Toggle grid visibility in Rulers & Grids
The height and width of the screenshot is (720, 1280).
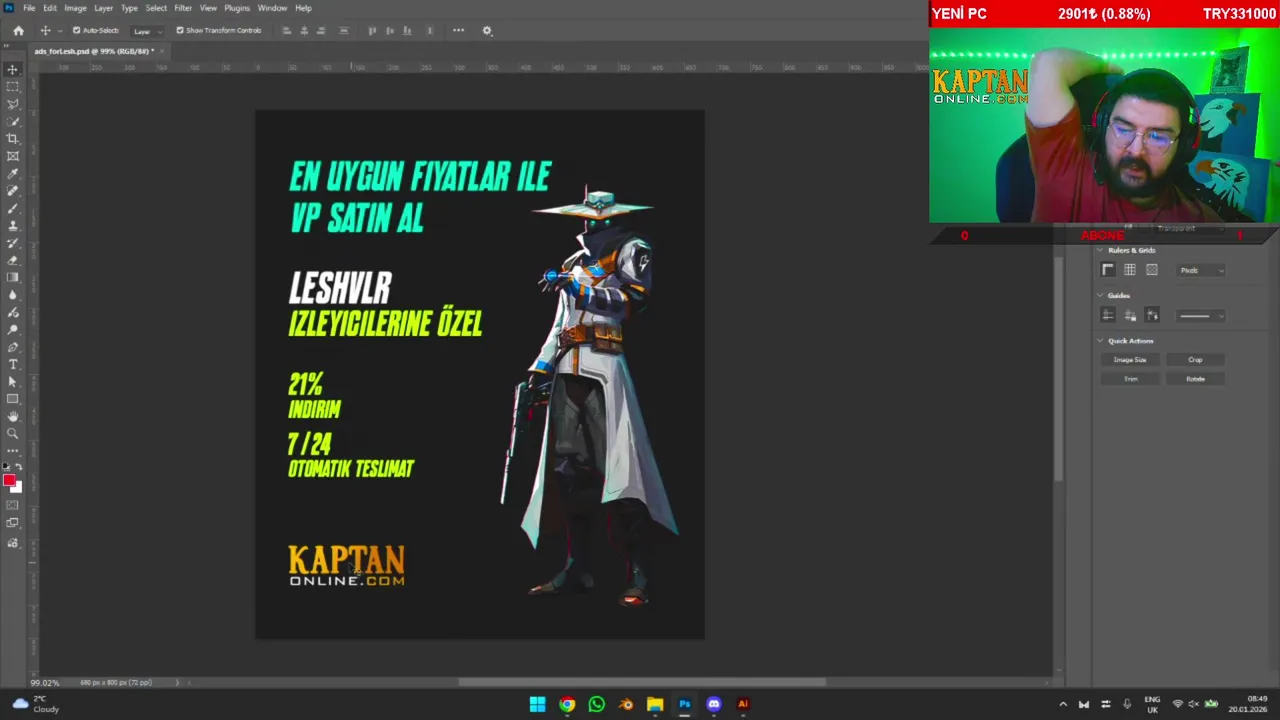1130,270
